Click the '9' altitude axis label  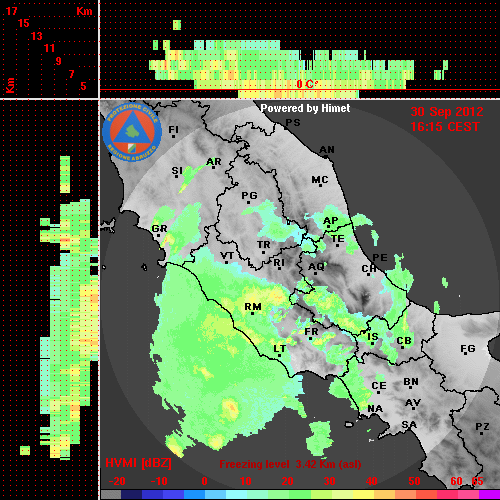[59, 61]
